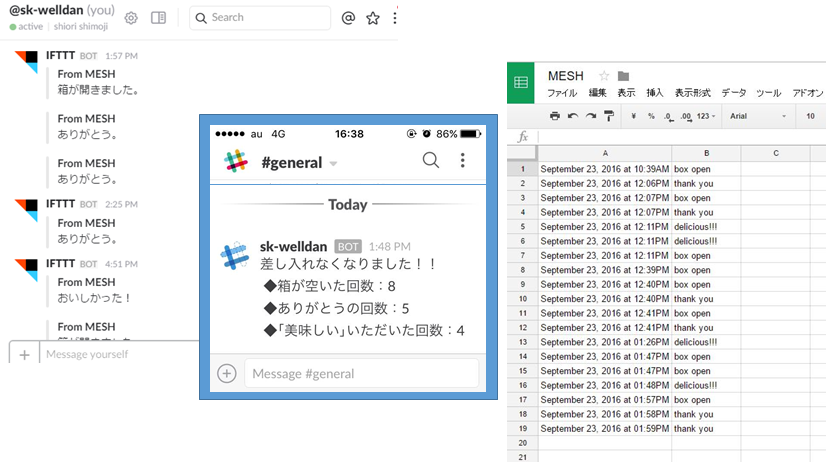Click the box open cell in row 17
826x462 pixels.
tap(706, 400)
